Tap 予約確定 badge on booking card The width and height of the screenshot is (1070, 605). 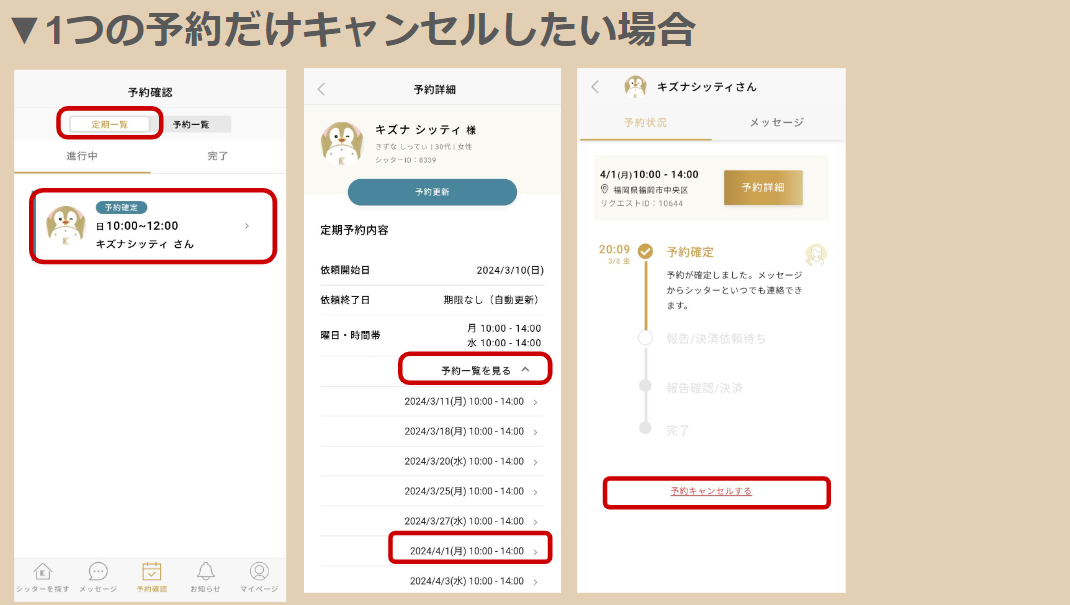click(x=121, y=207)
